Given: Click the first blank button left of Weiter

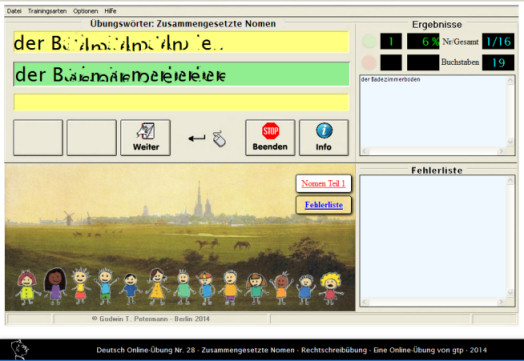Looking at the screenshot, I should (x=38, y=138).
